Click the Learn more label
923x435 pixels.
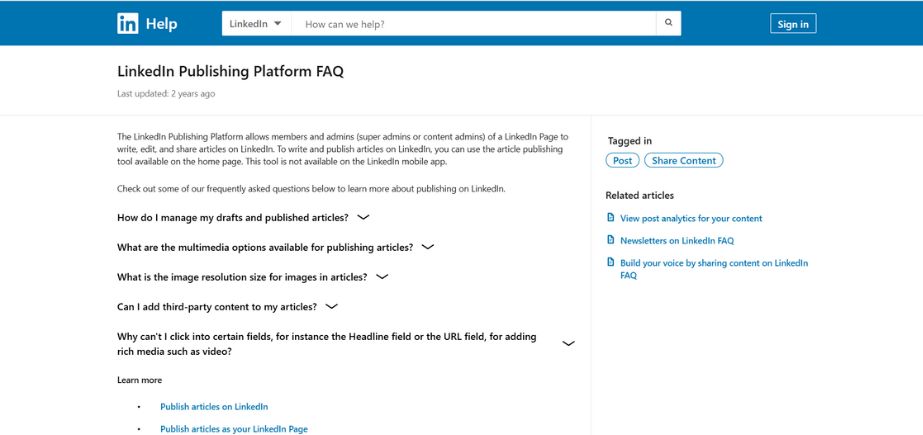coord(140,380)
